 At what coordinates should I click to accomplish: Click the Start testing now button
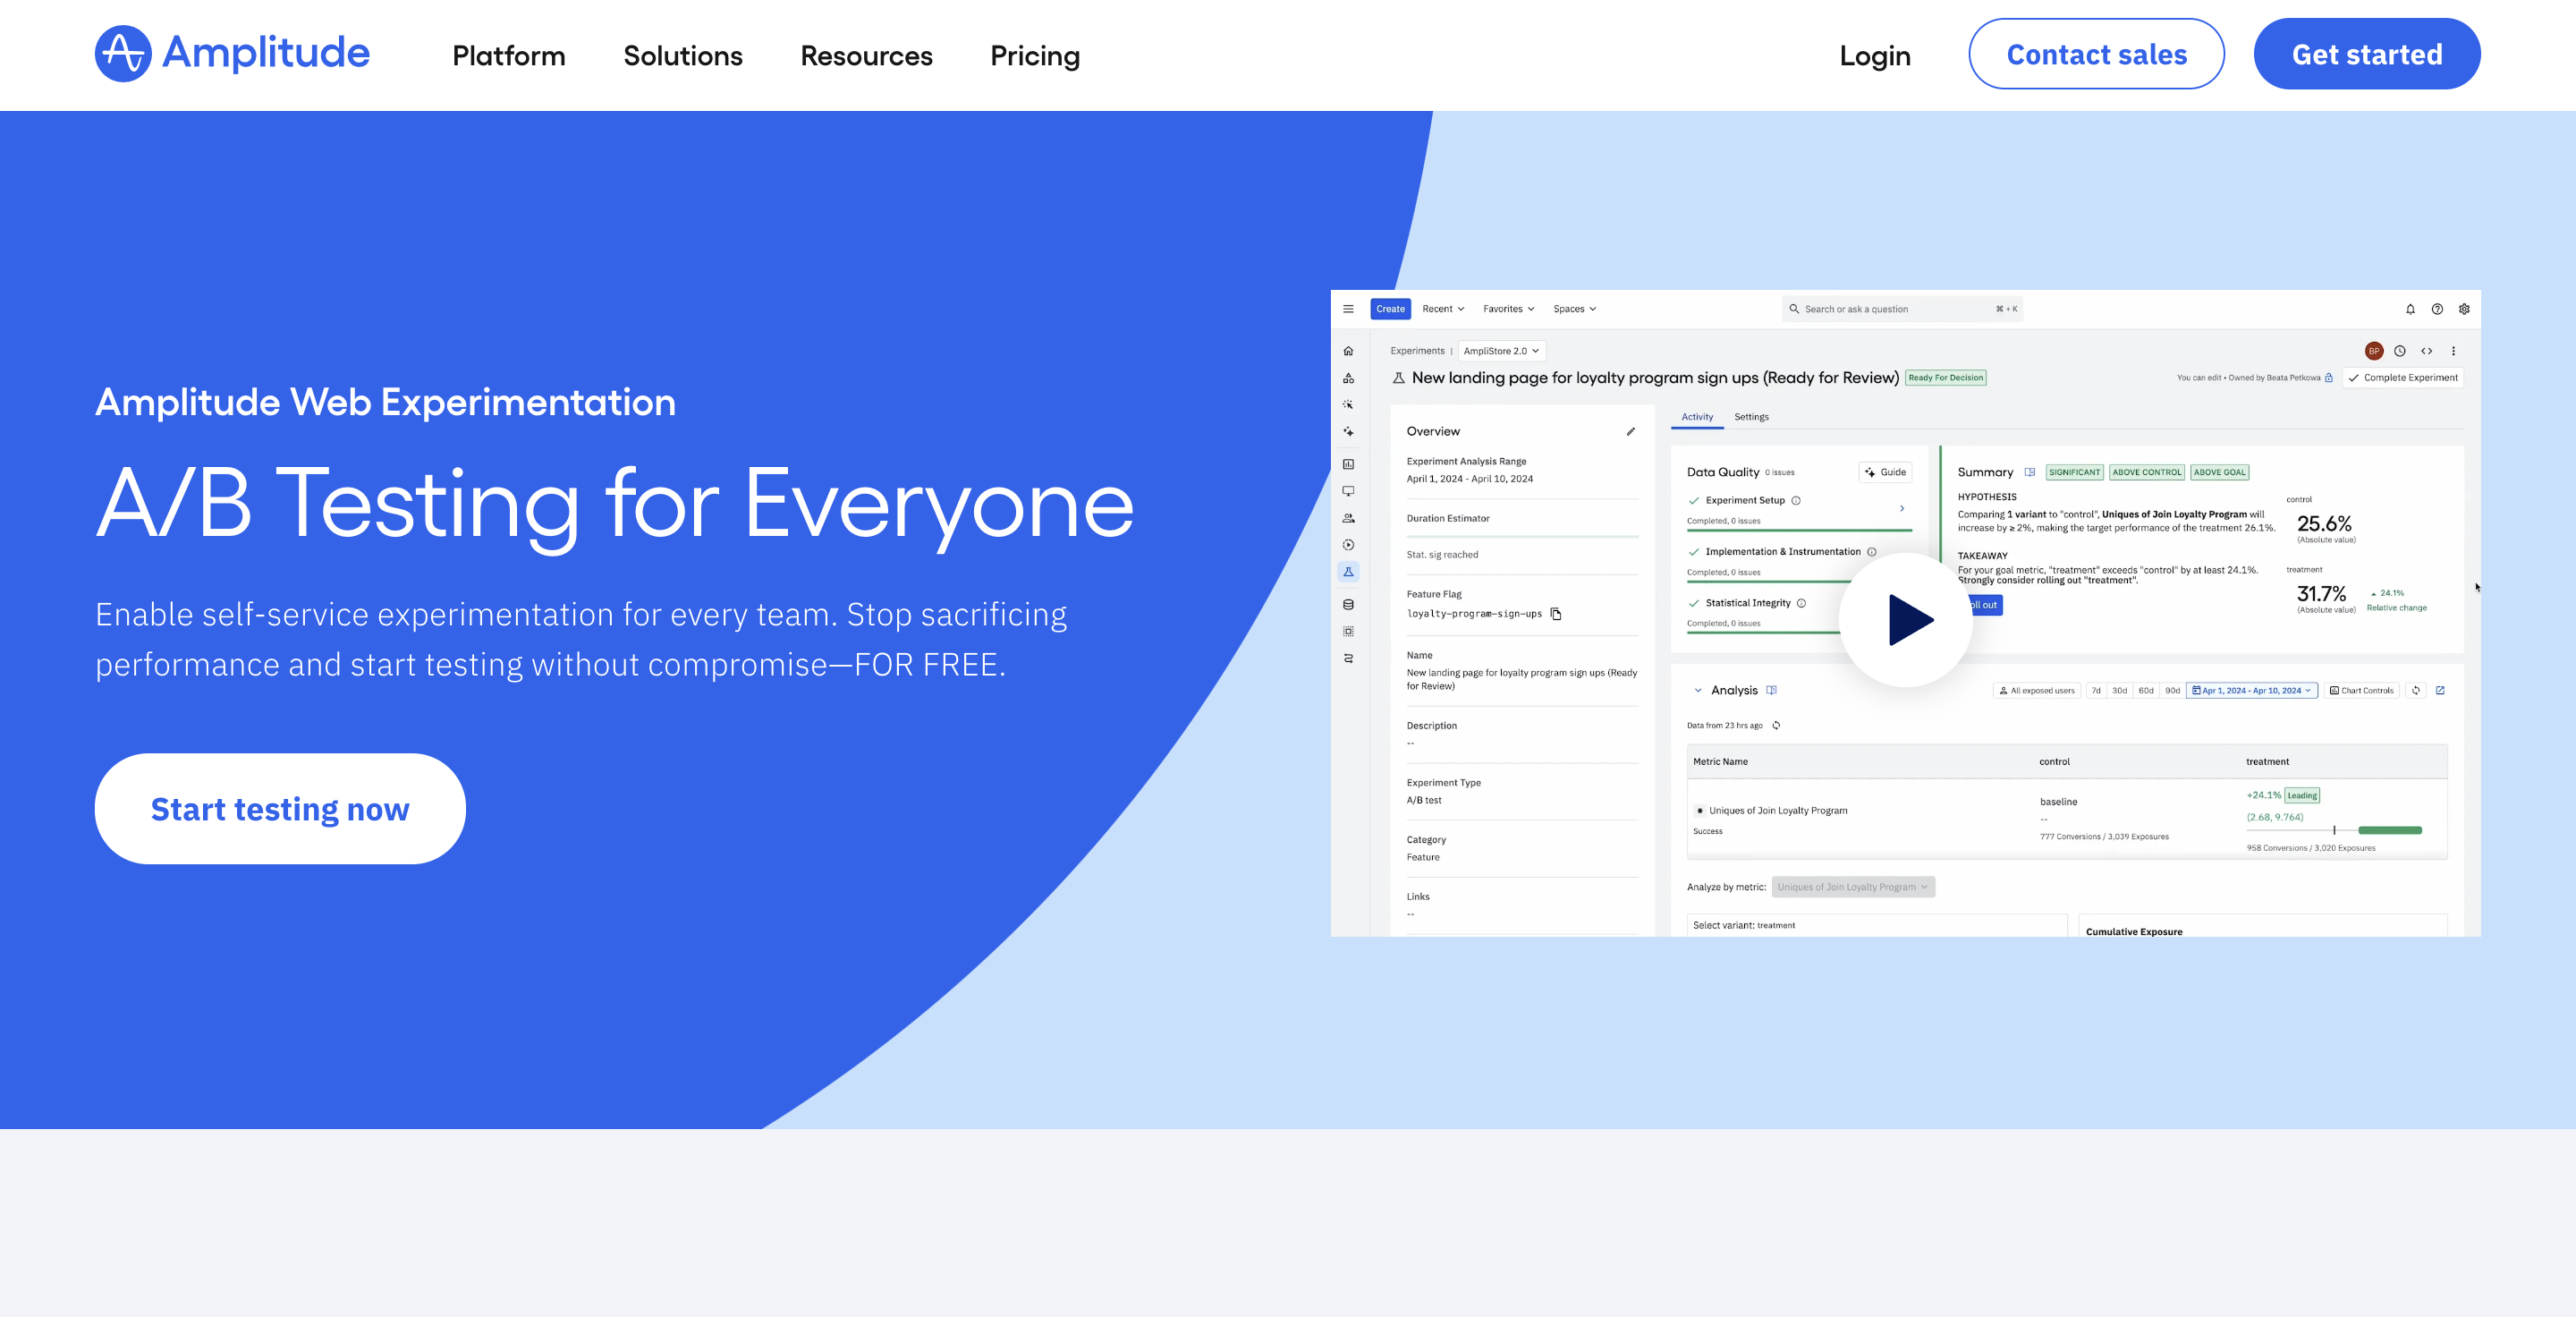click(280, 808)
